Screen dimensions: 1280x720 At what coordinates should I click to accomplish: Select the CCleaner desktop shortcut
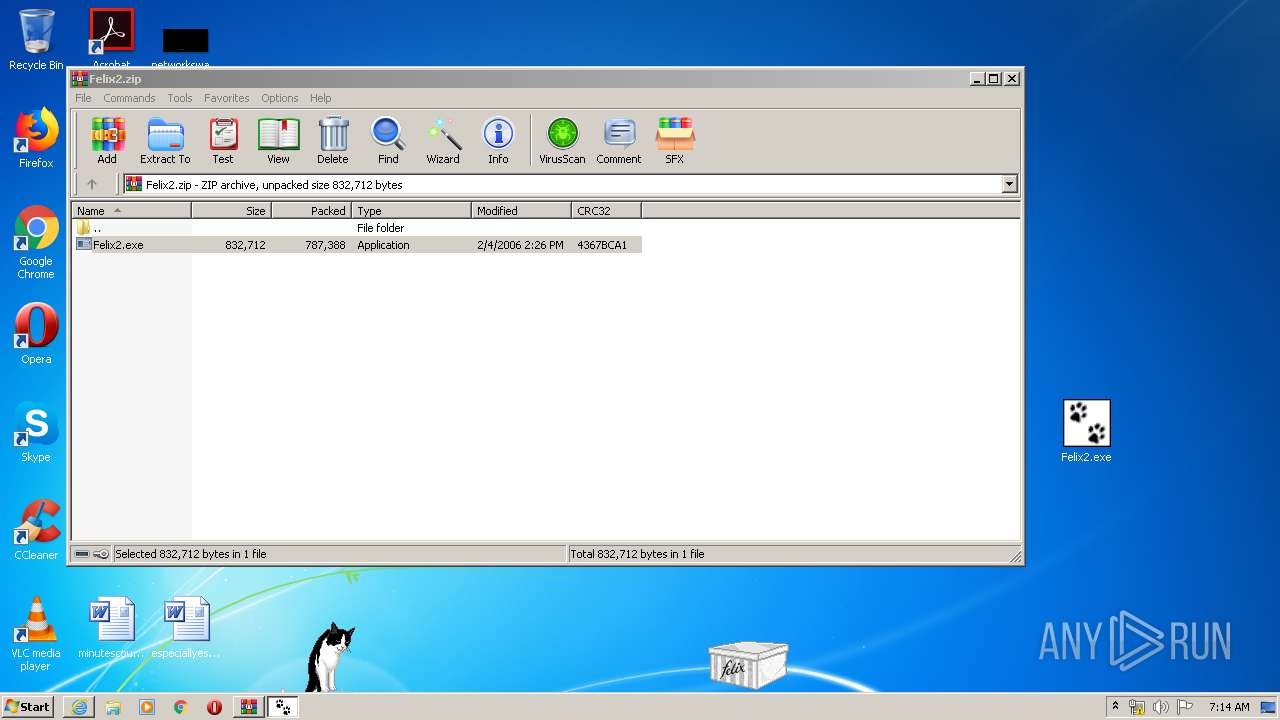point(36,530)
